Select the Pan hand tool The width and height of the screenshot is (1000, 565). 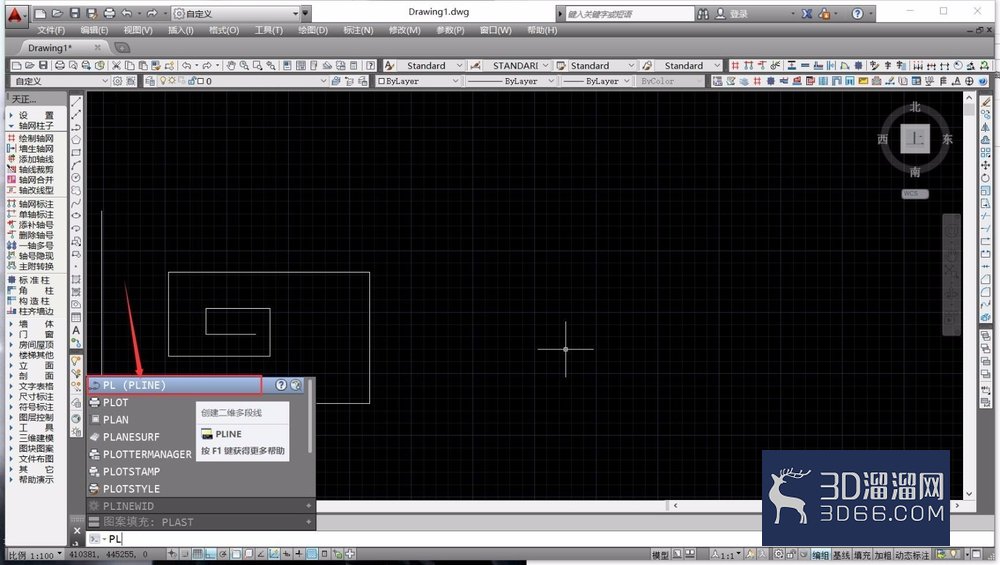pyautogui.click(x=230, y=65)
